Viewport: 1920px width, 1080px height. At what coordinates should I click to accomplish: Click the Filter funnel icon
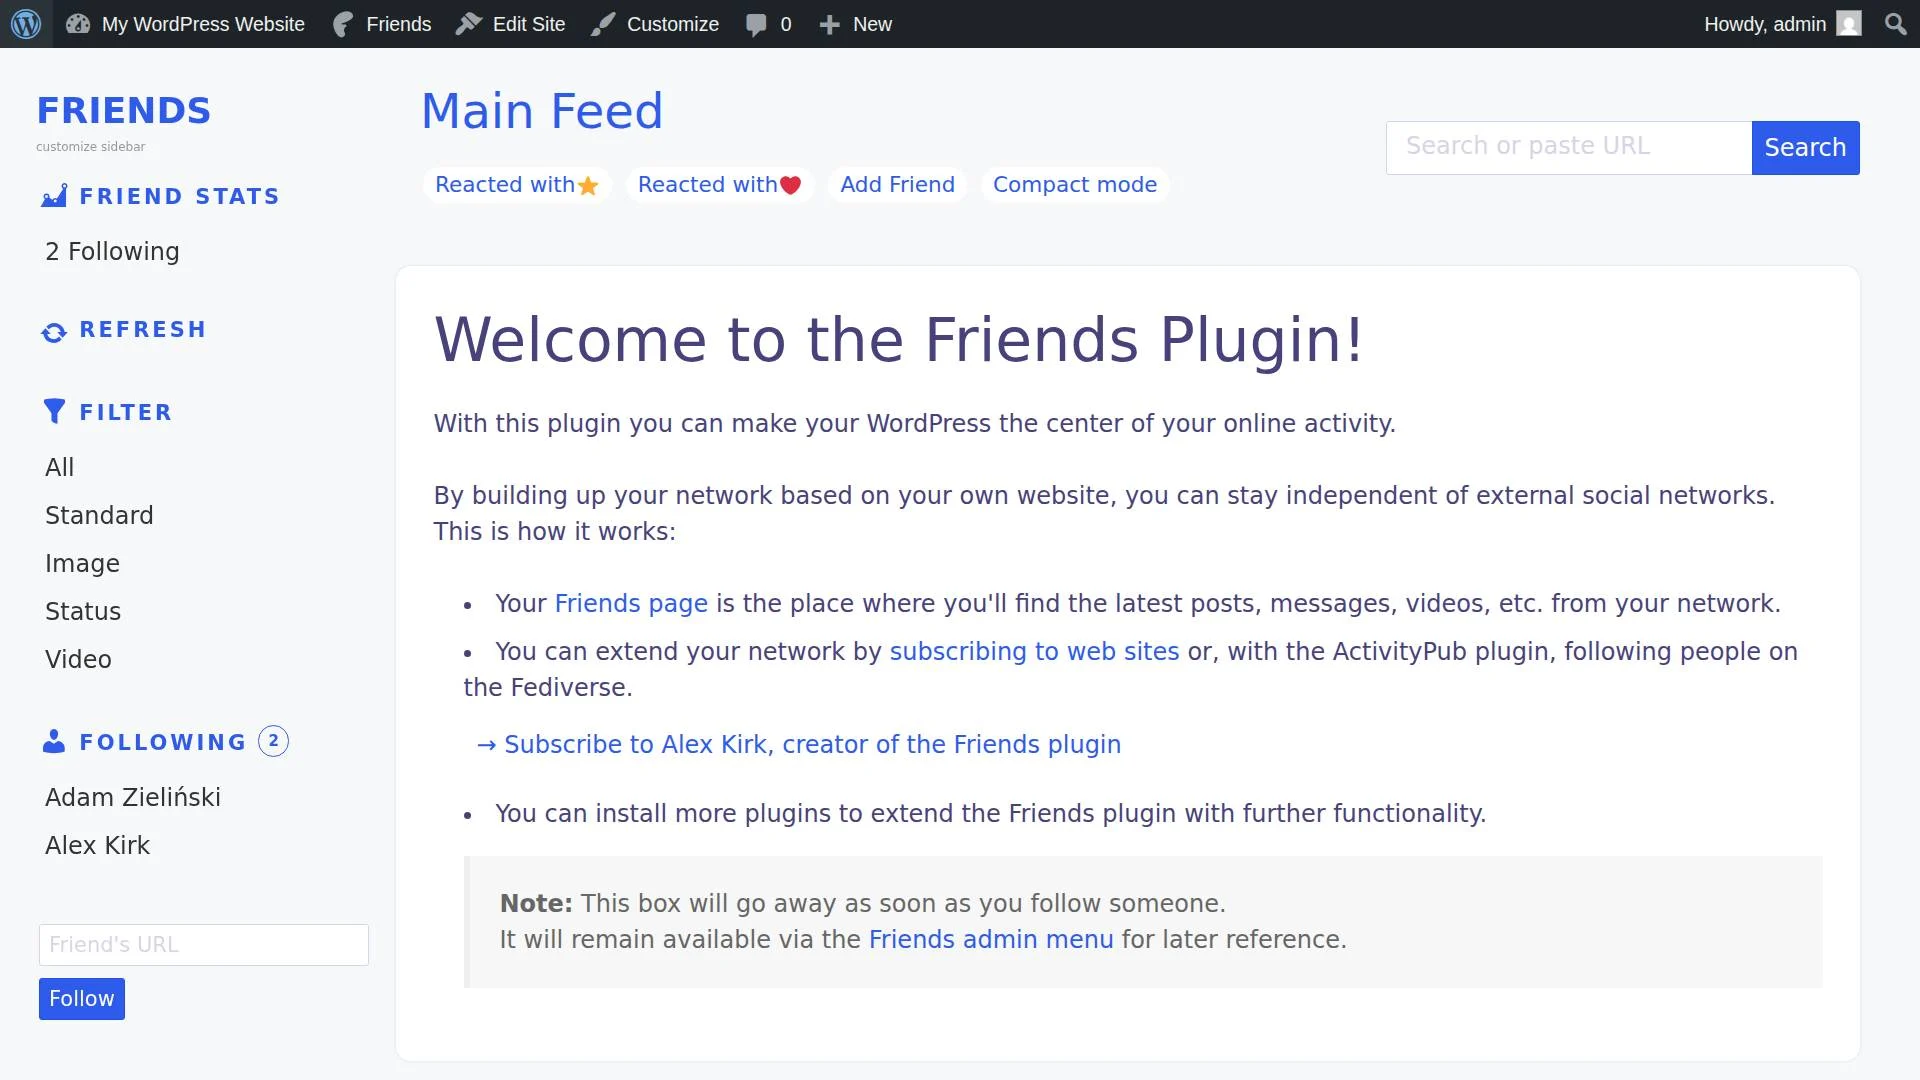point(54,411)
